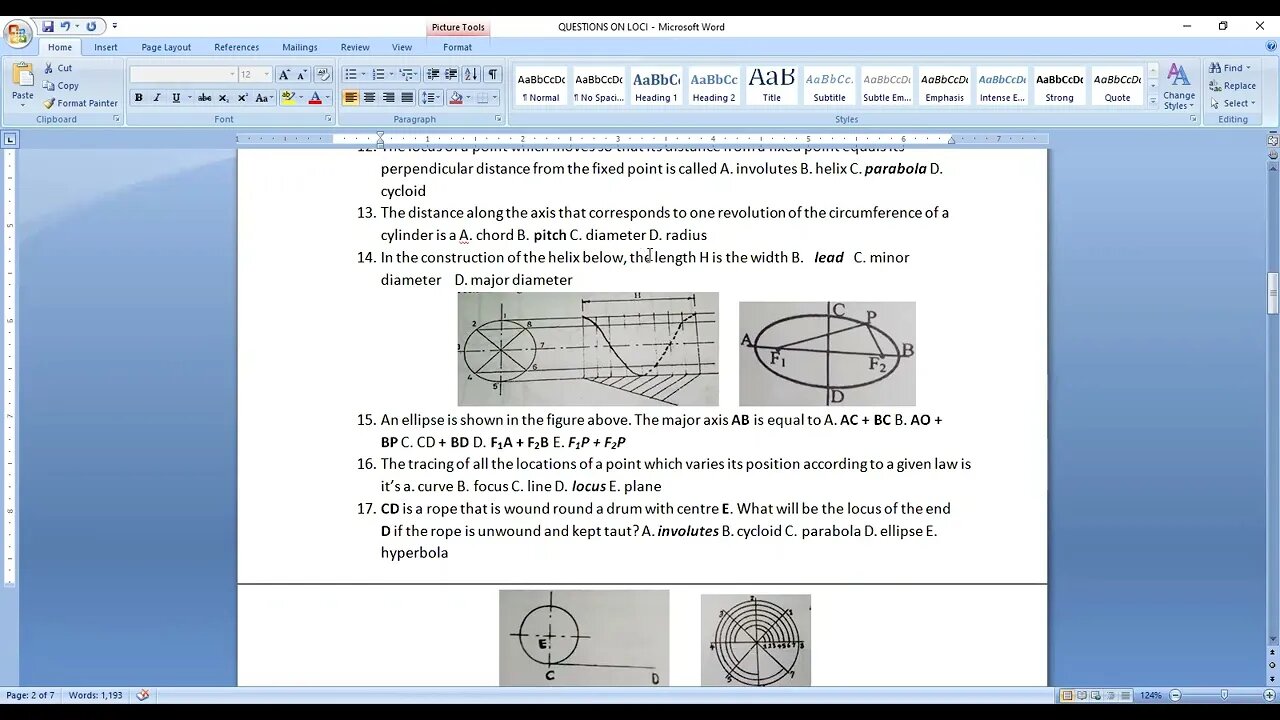The image size is (1280, 720).
Task: Align text left
Action: [x=351, y=98]
